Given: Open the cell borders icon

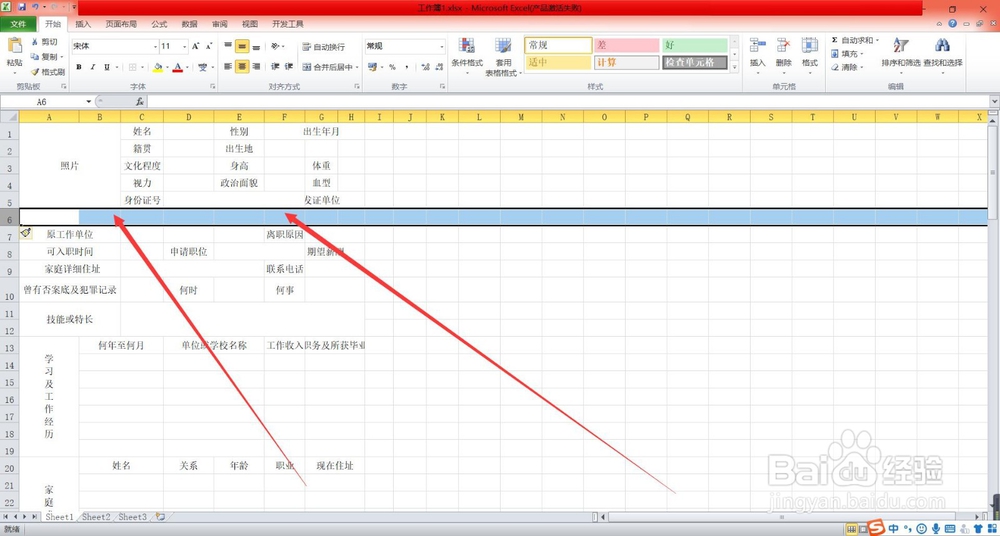Looking at the screenshot, I should pyautogui.click(x=133, y=67).
